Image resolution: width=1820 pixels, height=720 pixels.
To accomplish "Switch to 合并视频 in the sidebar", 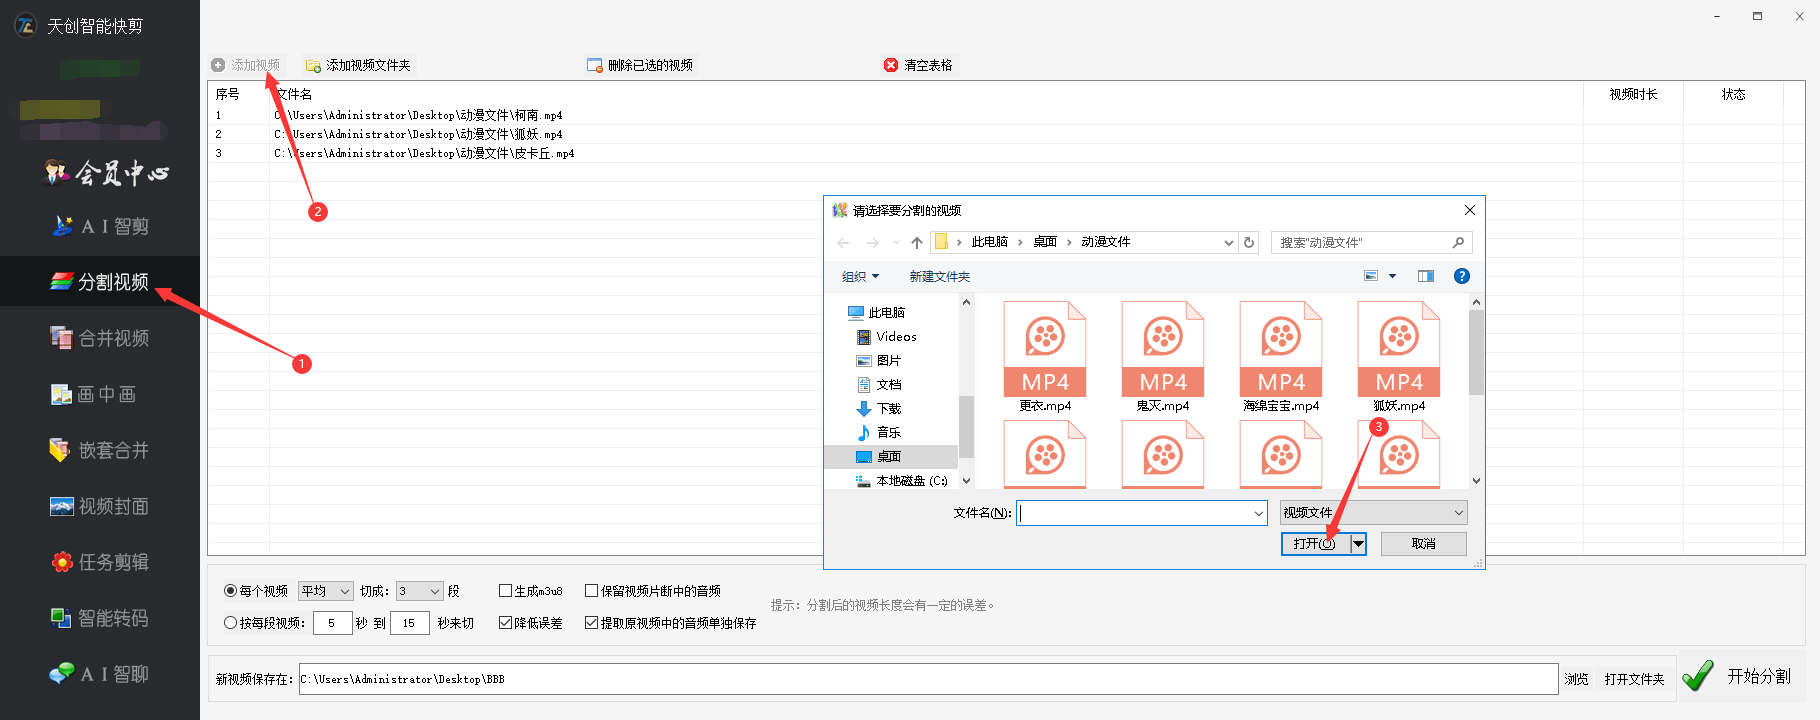I will 100,338.
